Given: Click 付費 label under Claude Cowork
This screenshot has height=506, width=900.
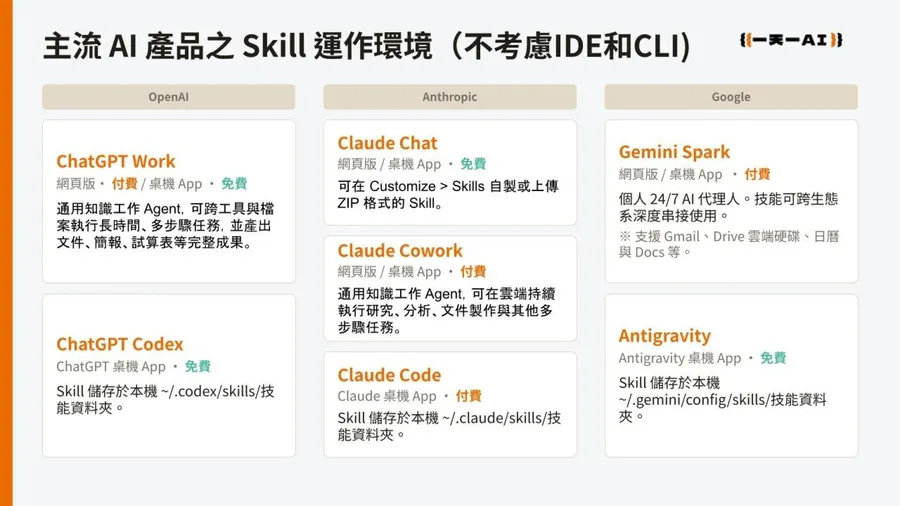Looking at the screenshot, I should click(473, 271).
